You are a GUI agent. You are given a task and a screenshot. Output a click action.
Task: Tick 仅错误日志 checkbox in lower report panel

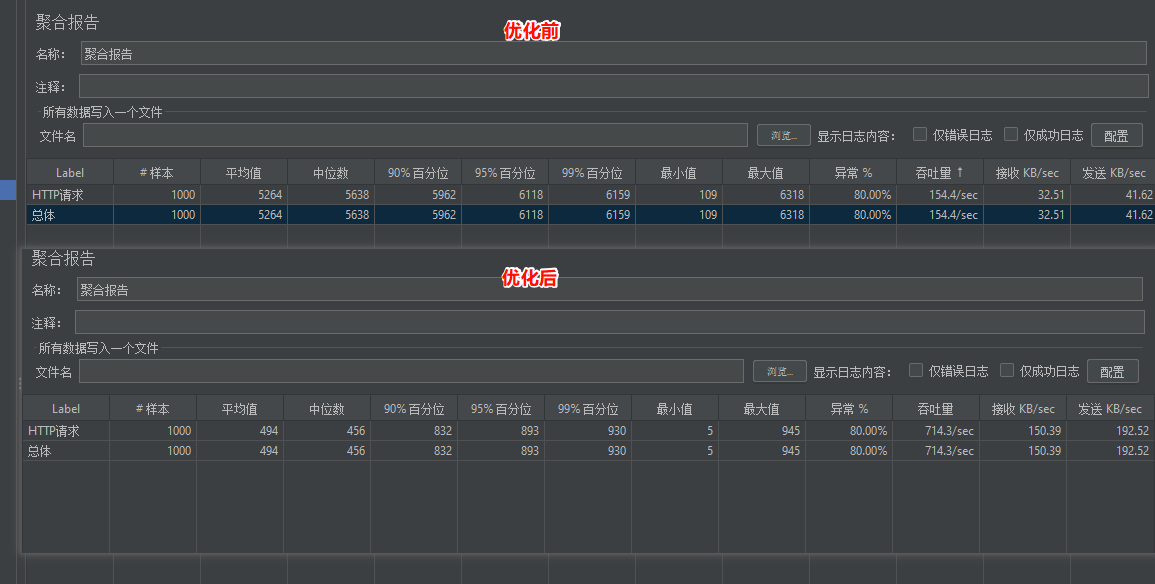tap(916, 370)
